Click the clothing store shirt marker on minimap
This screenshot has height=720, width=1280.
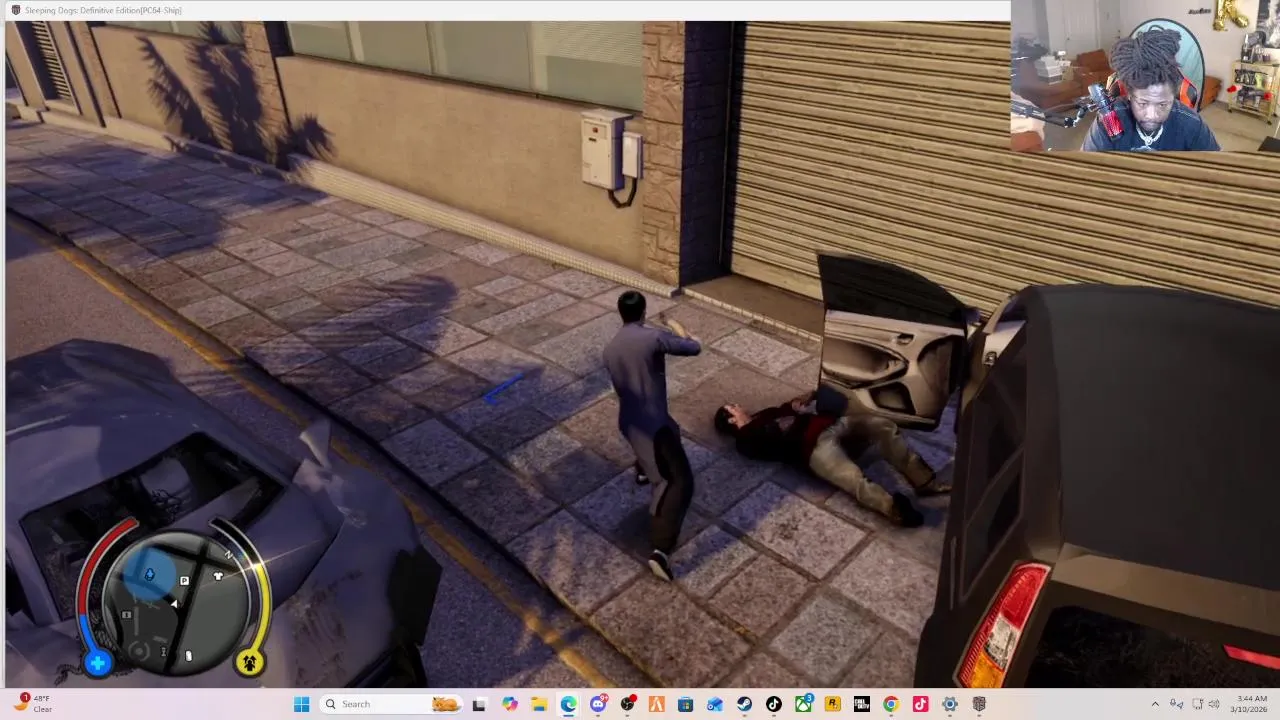(x=218, y=576)
